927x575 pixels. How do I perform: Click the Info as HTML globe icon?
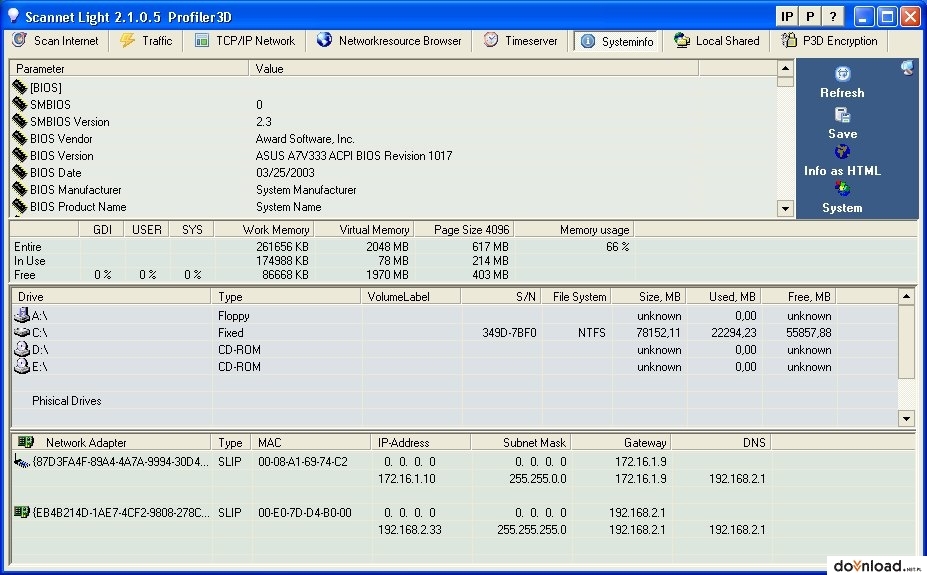click(842, 152)
